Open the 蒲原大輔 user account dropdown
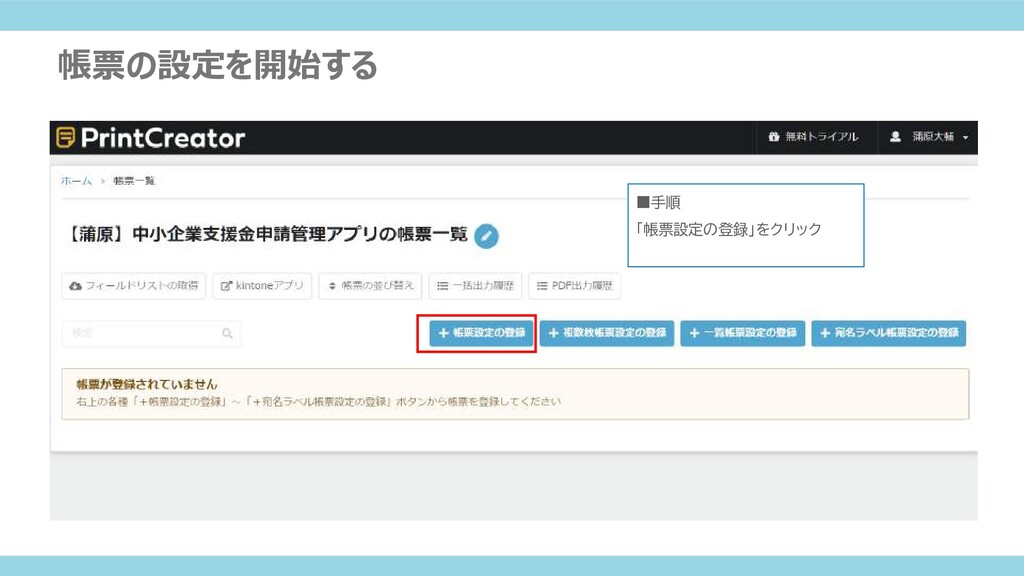This screenshot has width=1024, height=576. 929,137
